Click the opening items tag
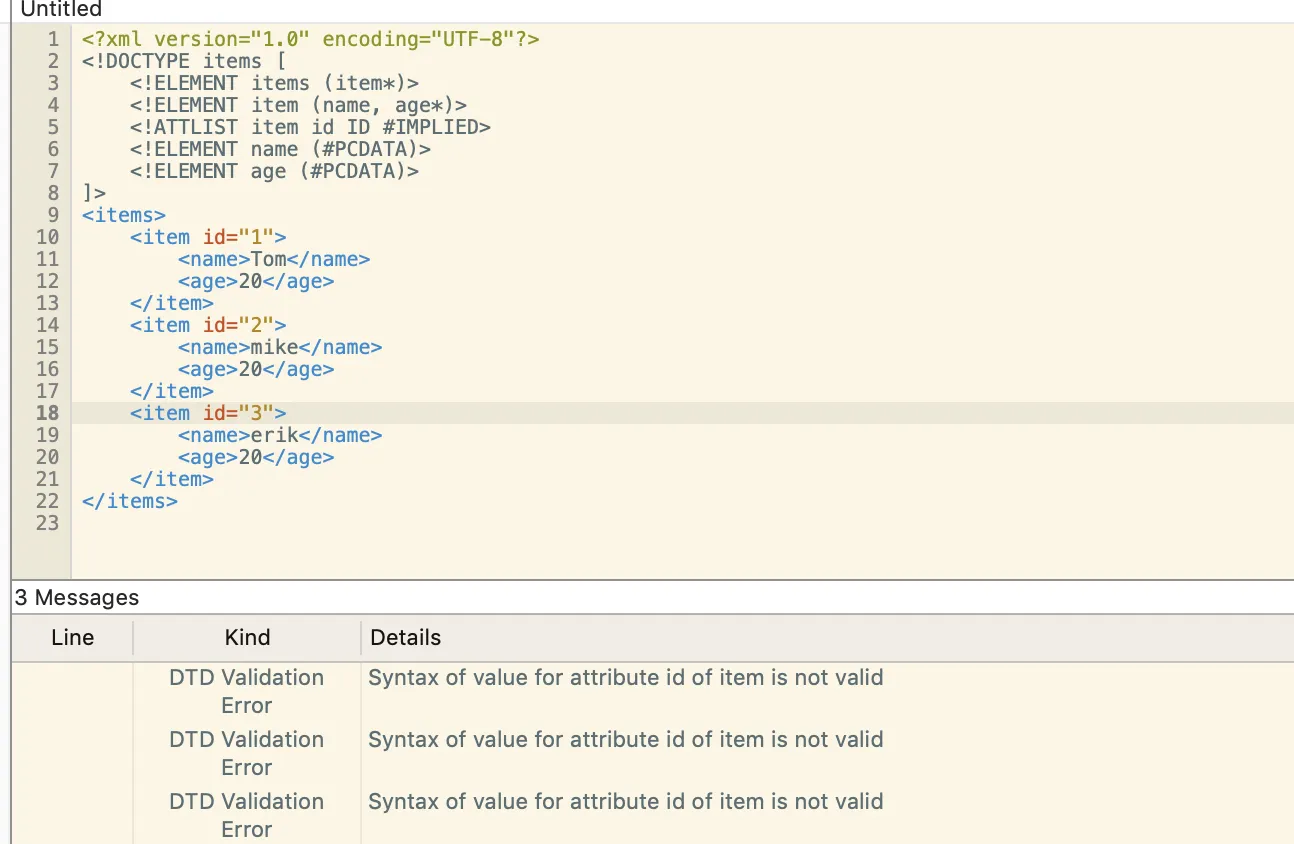1294x844 pixels. pyautogui.click(x=124, y=215)
